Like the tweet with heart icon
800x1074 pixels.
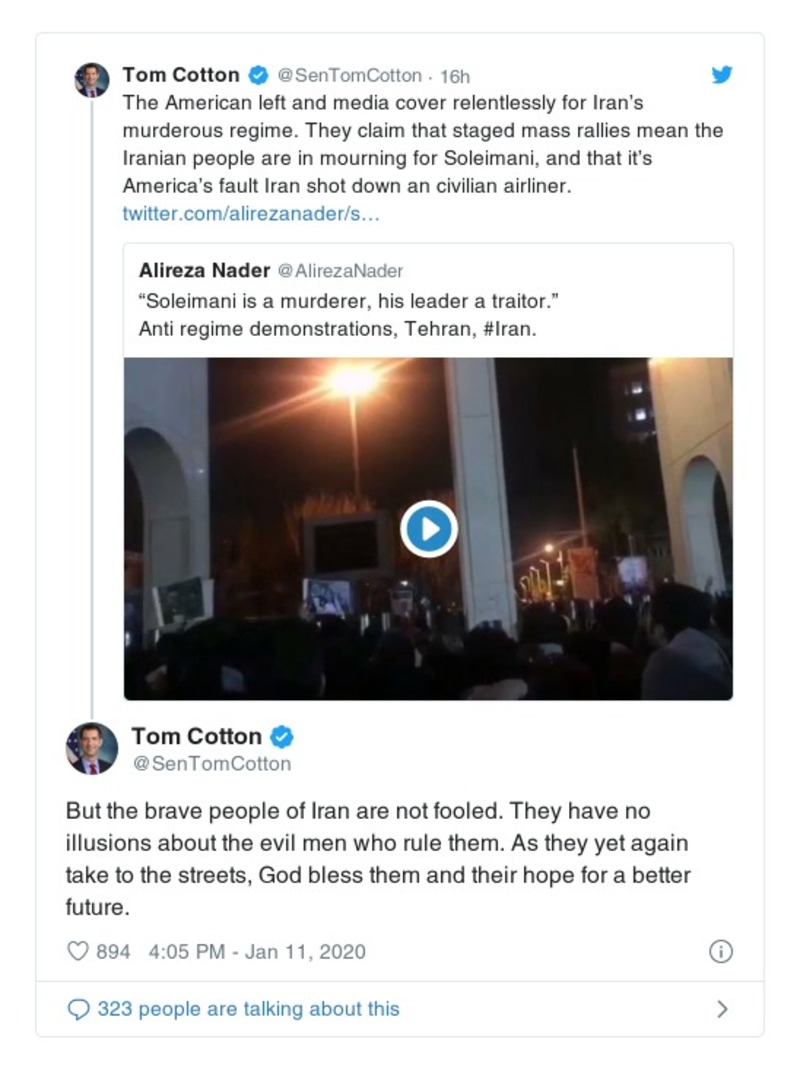pyautogui.click(x=78, y=951)
